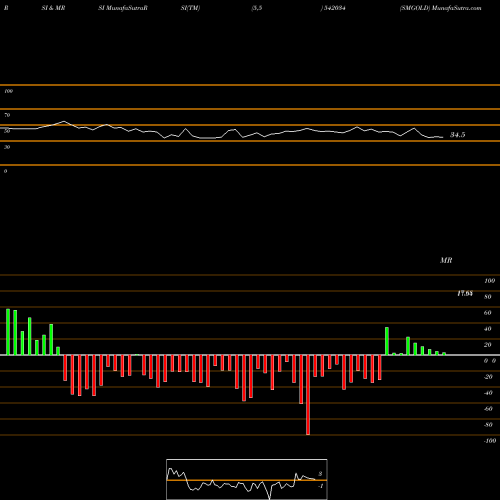Click the 70 level label on RSI chart
The image size is (500, 500).
point(7,115)
